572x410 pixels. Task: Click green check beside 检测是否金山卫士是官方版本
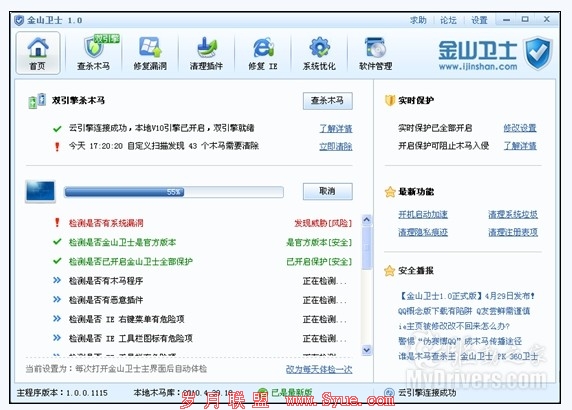(57, 242)
